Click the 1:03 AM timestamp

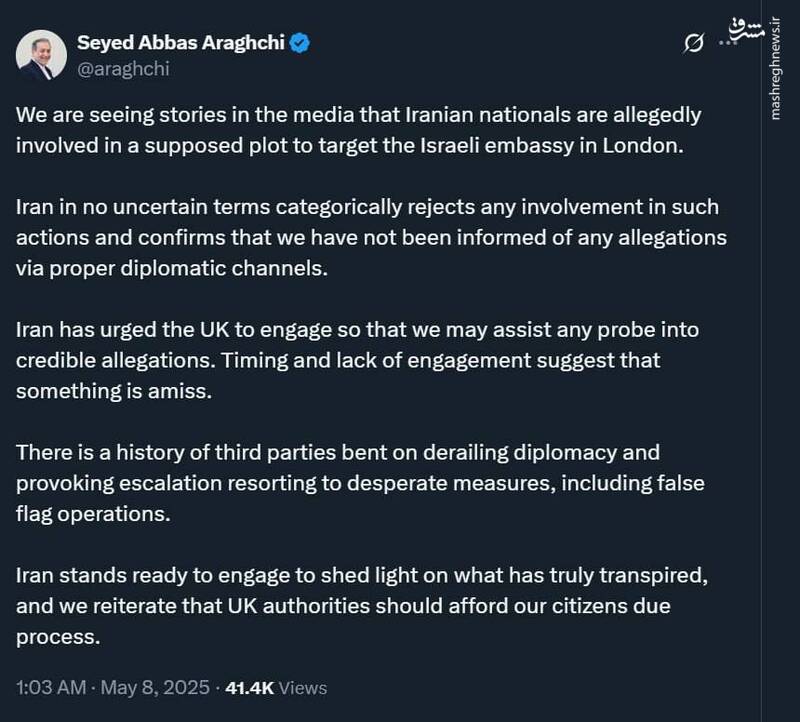pyautogui.click(x=48, y=688)
